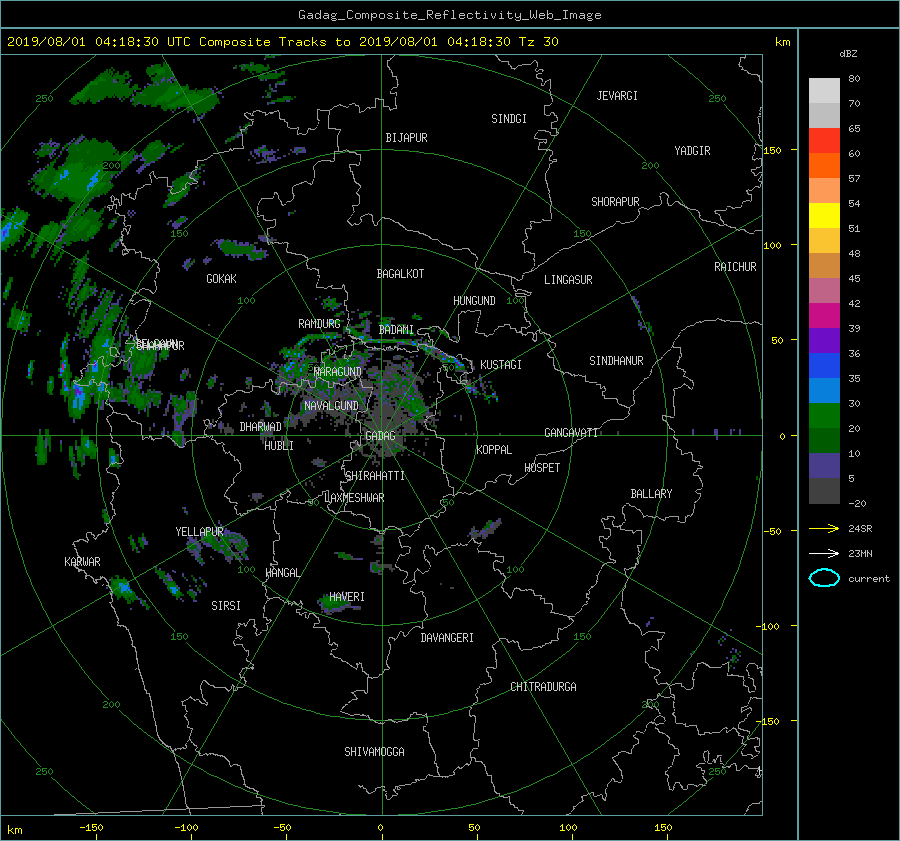The height and width of the screenshot is (841, 900).
Task: Select the magenta 42 dBZ color swatch
Action: click(824, 315)
